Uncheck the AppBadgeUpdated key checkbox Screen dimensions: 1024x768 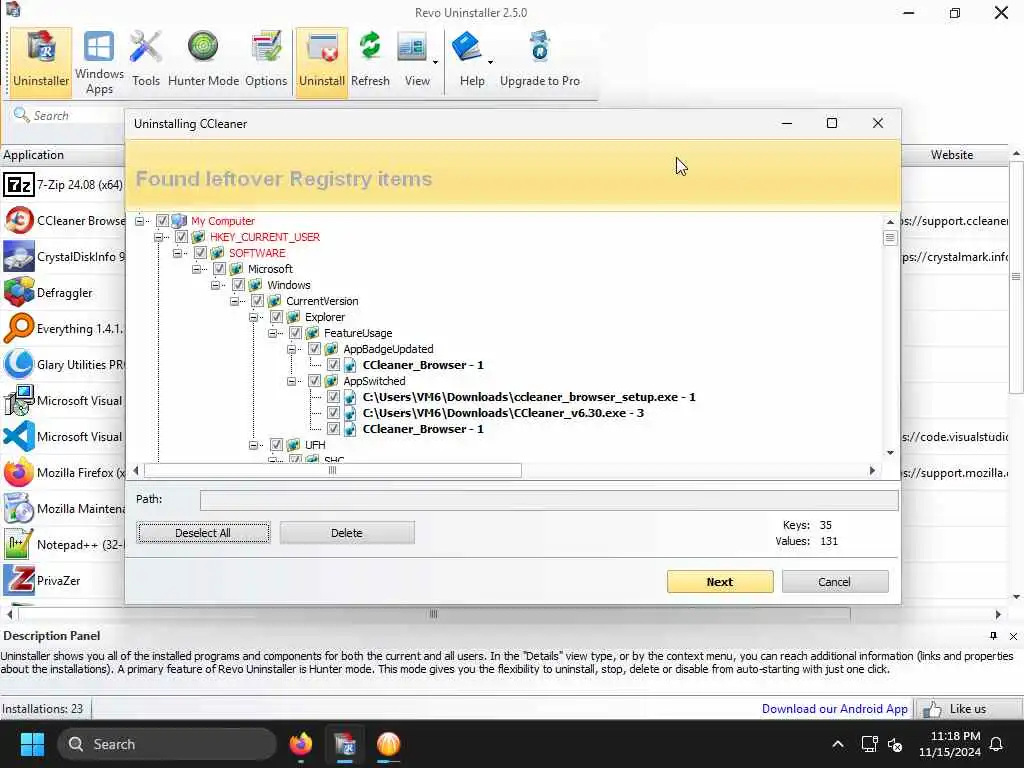(314, 349)
